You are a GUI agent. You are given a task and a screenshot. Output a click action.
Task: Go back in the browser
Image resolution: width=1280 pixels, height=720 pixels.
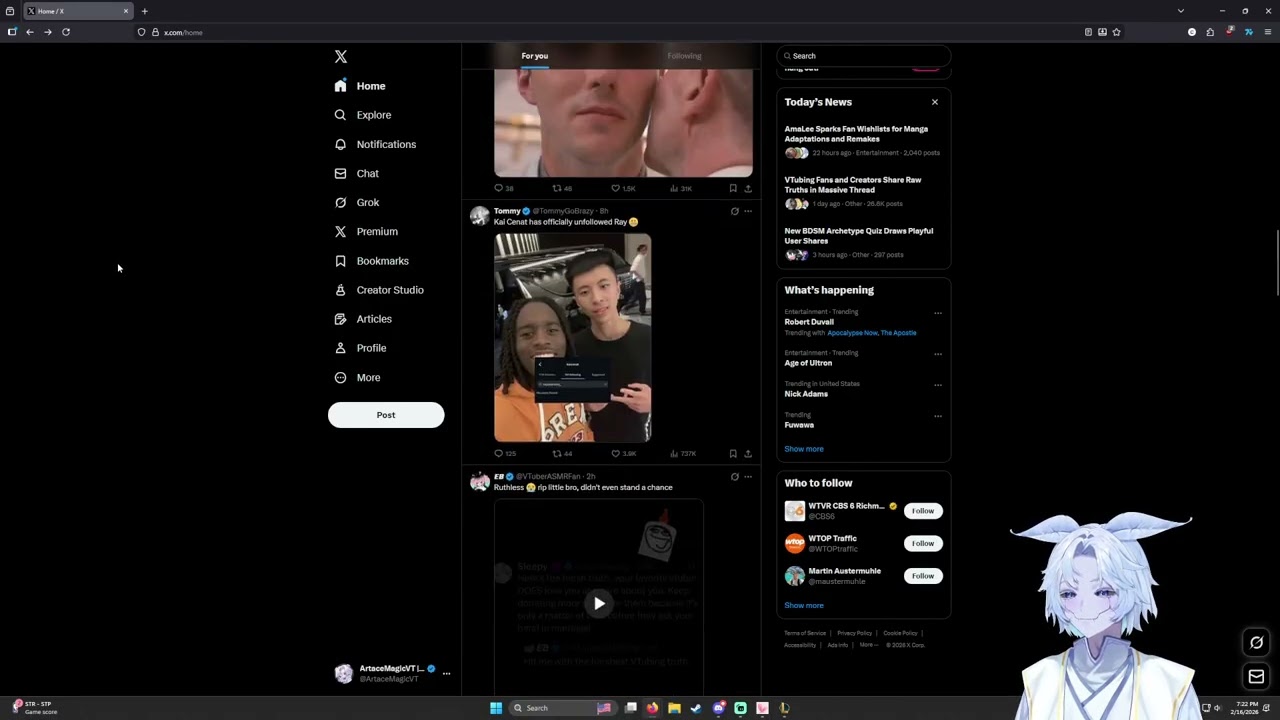coord(30,32)
